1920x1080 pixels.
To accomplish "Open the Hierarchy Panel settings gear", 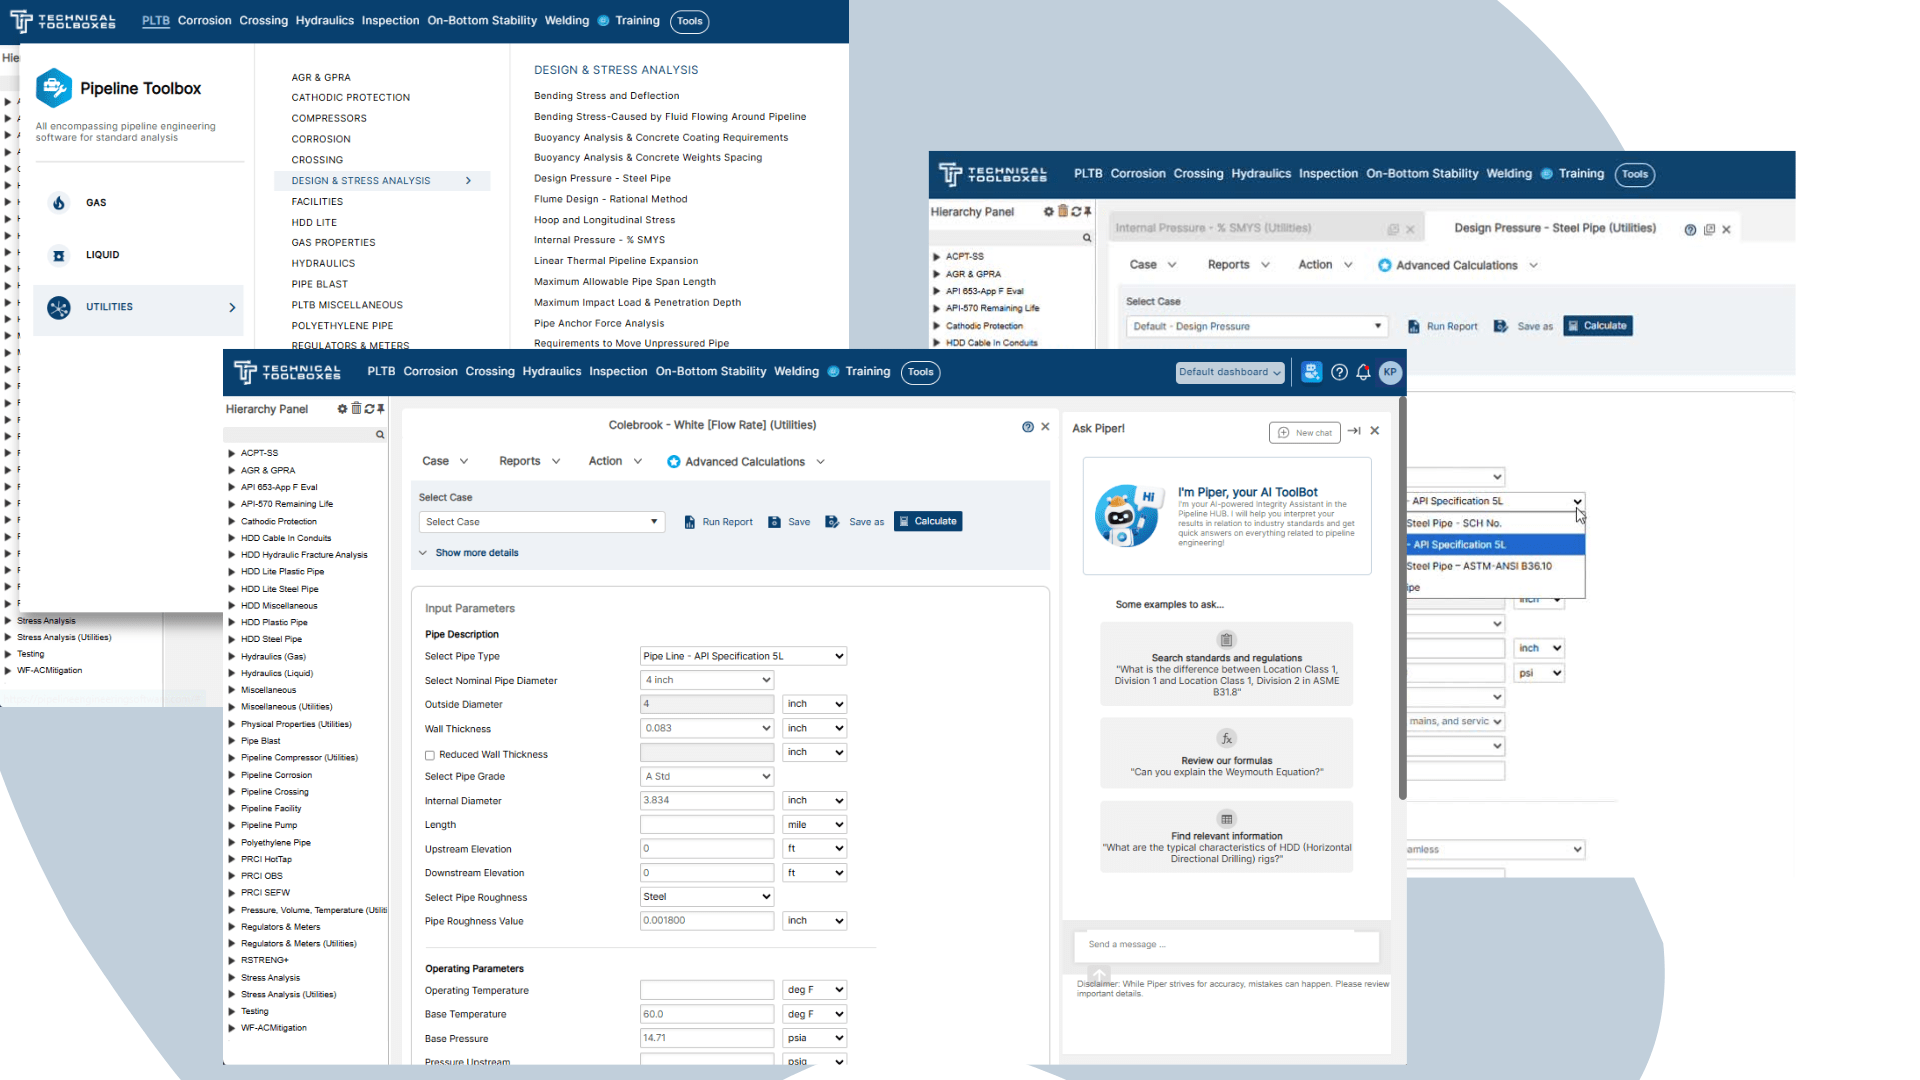I will [342, 408].
